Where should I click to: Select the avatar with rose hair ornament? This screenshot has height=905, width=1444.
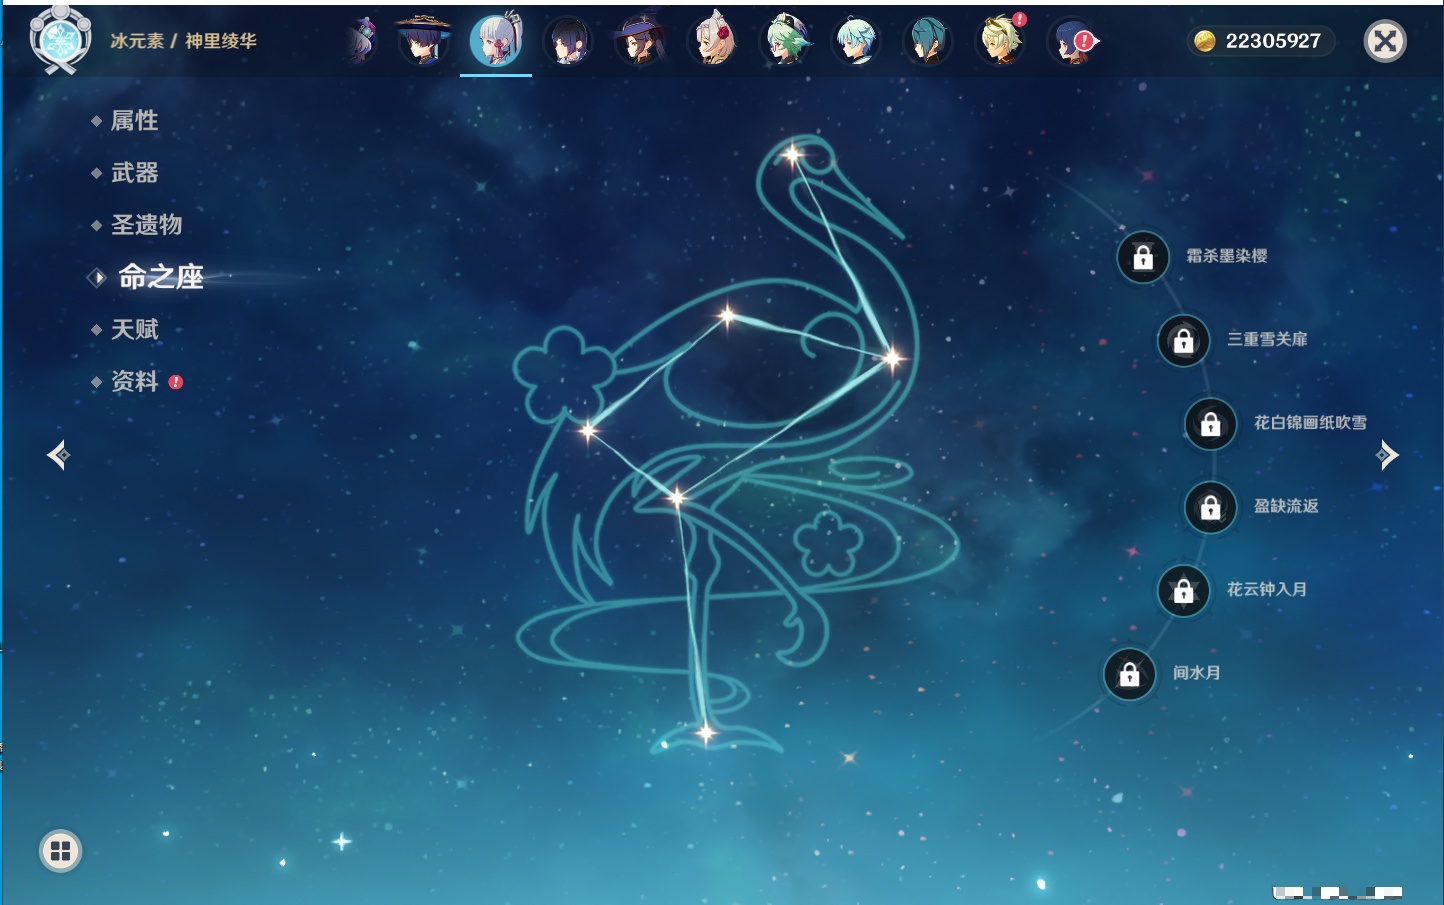click(x=713, y=41)
